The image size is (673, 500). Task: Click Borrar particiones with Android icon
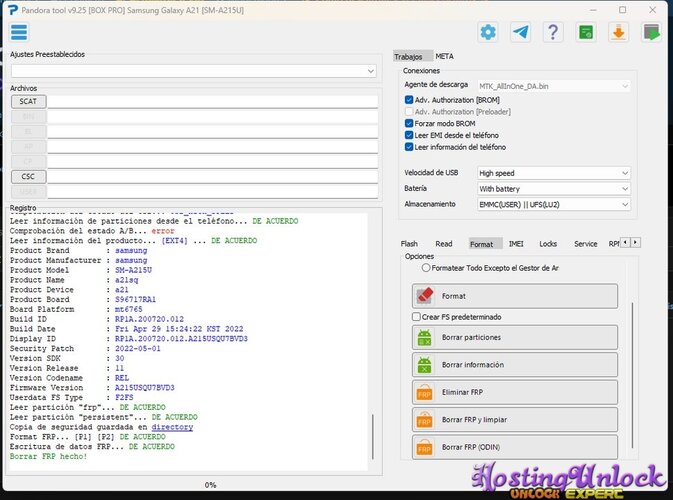coord(515,337)
